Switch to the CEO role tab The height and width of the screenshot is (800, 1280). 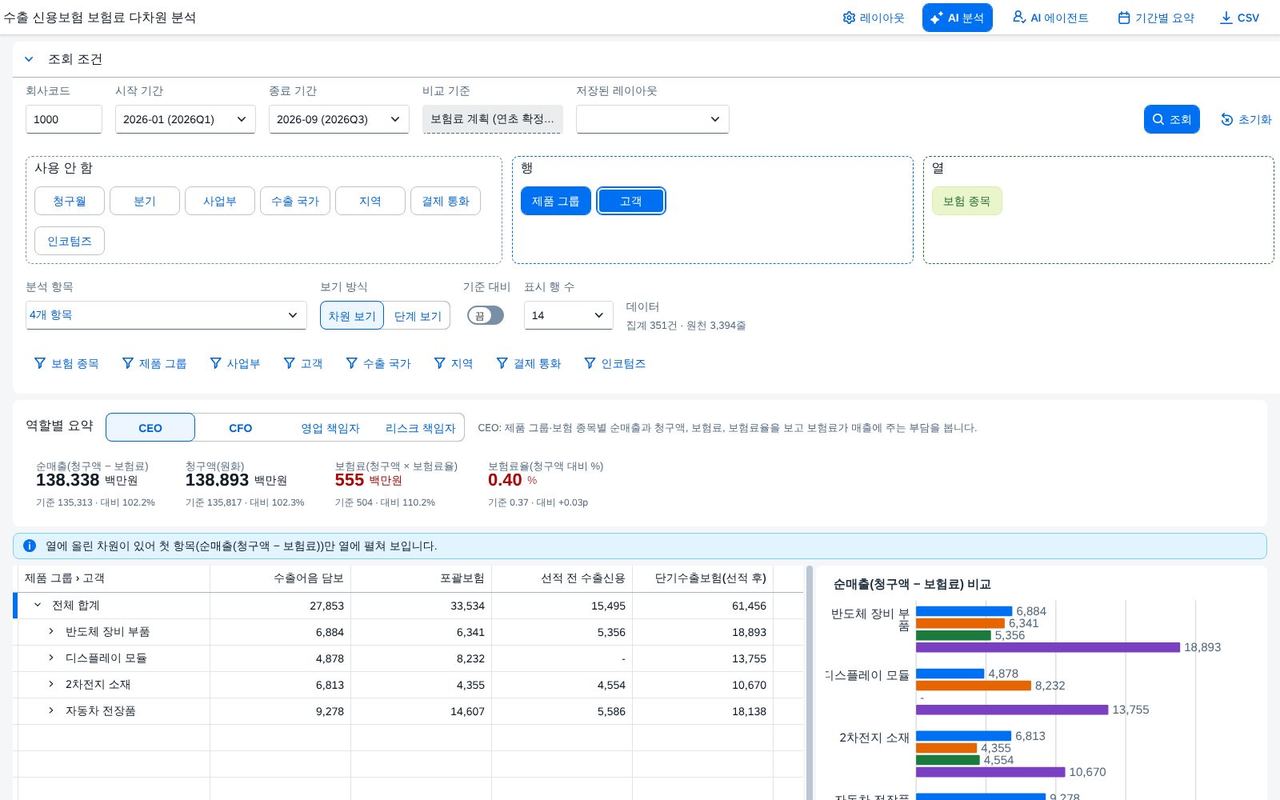click(x=150, y=428)
